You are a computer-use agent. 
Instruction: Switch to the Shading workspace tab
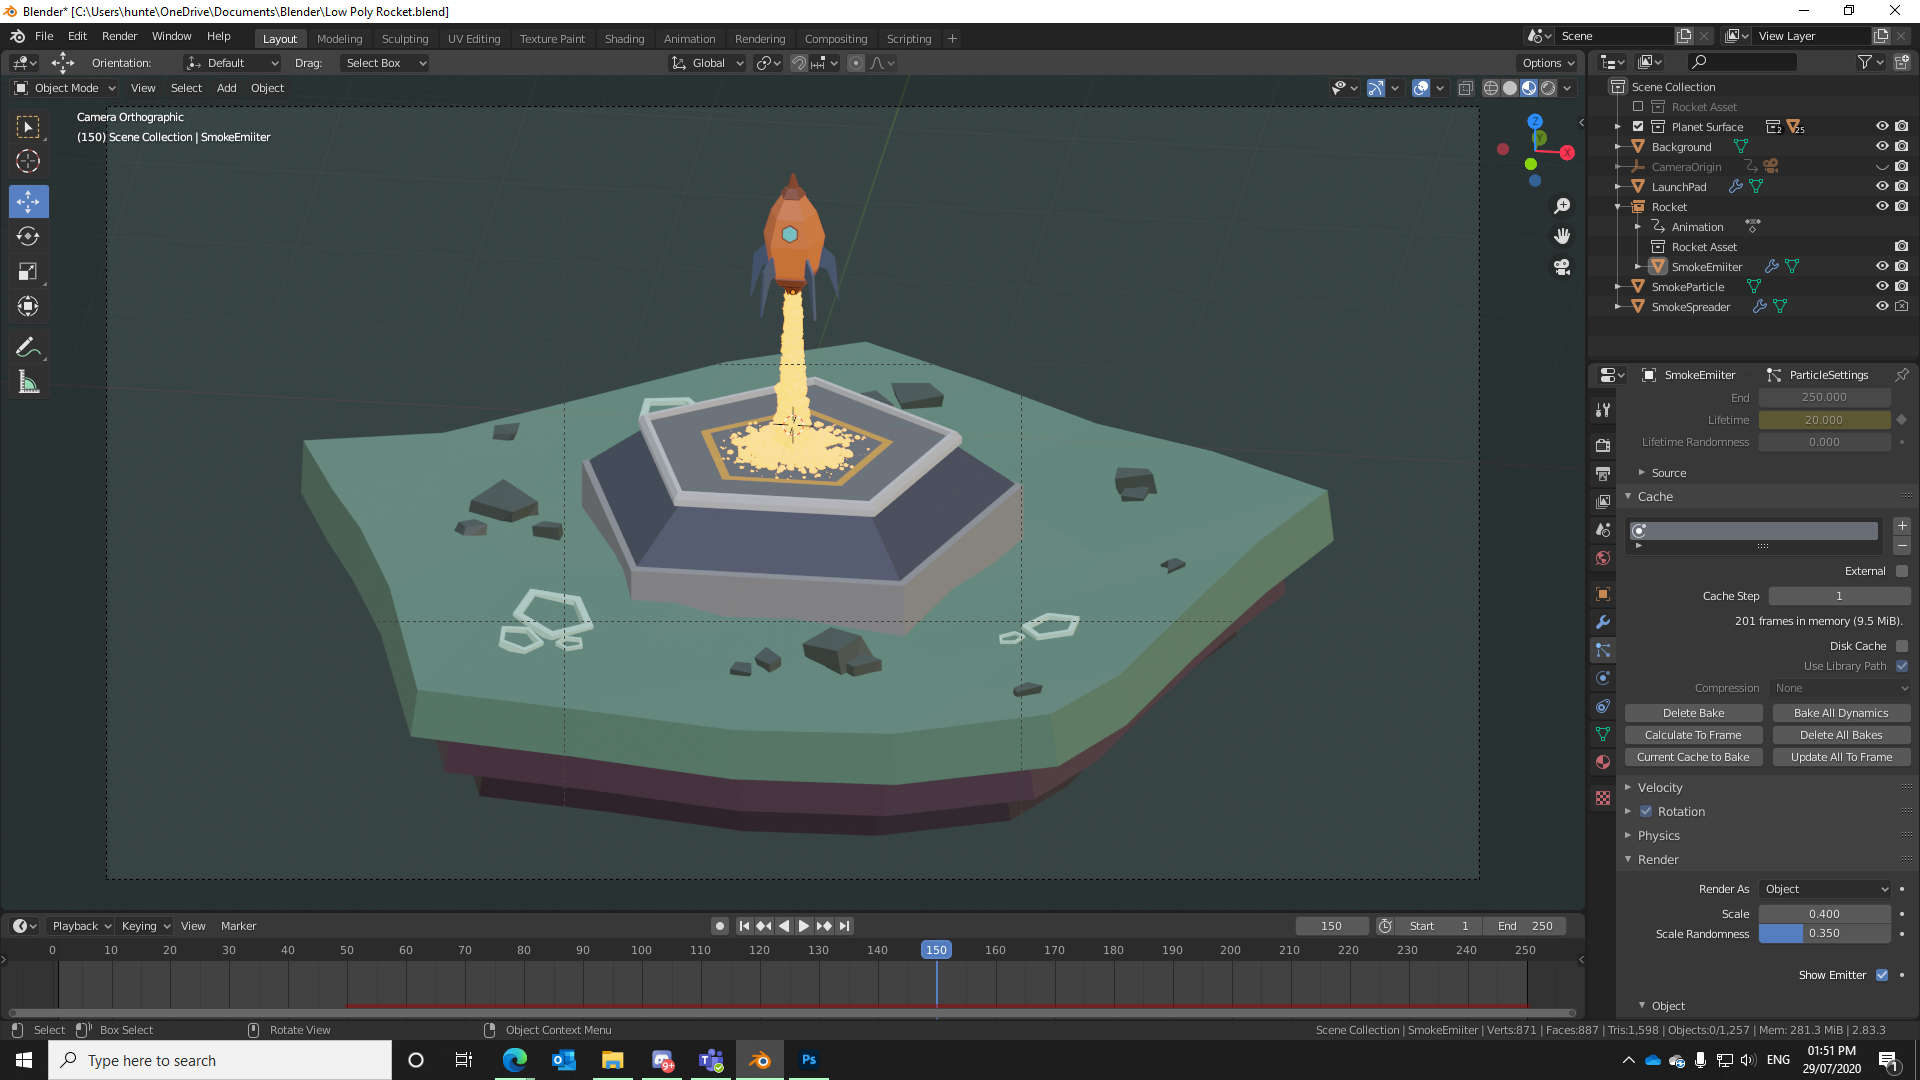[x=624, y=39]
